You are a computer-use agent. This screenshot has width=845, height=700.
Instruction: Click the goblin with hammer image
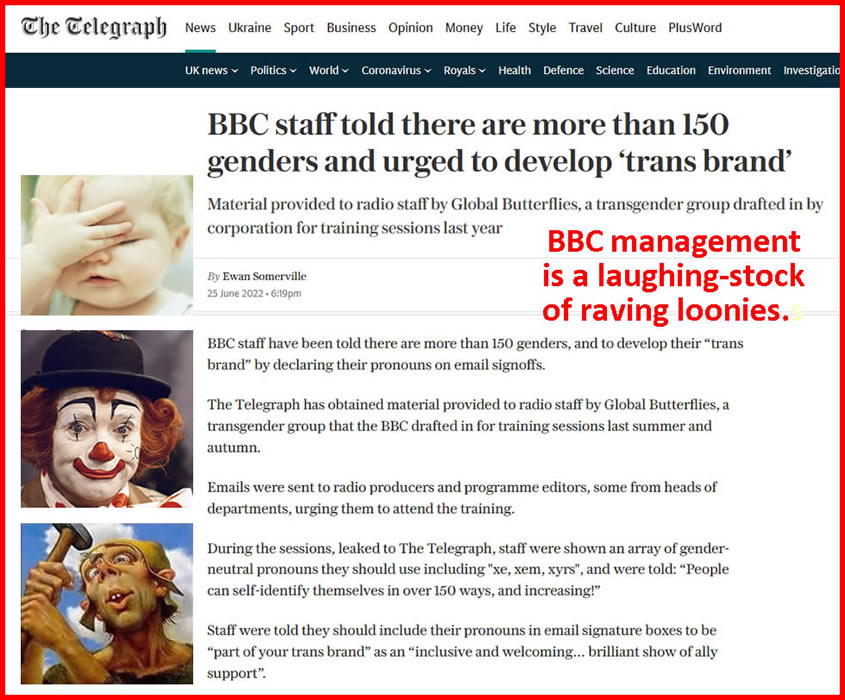tap(107, 604)
